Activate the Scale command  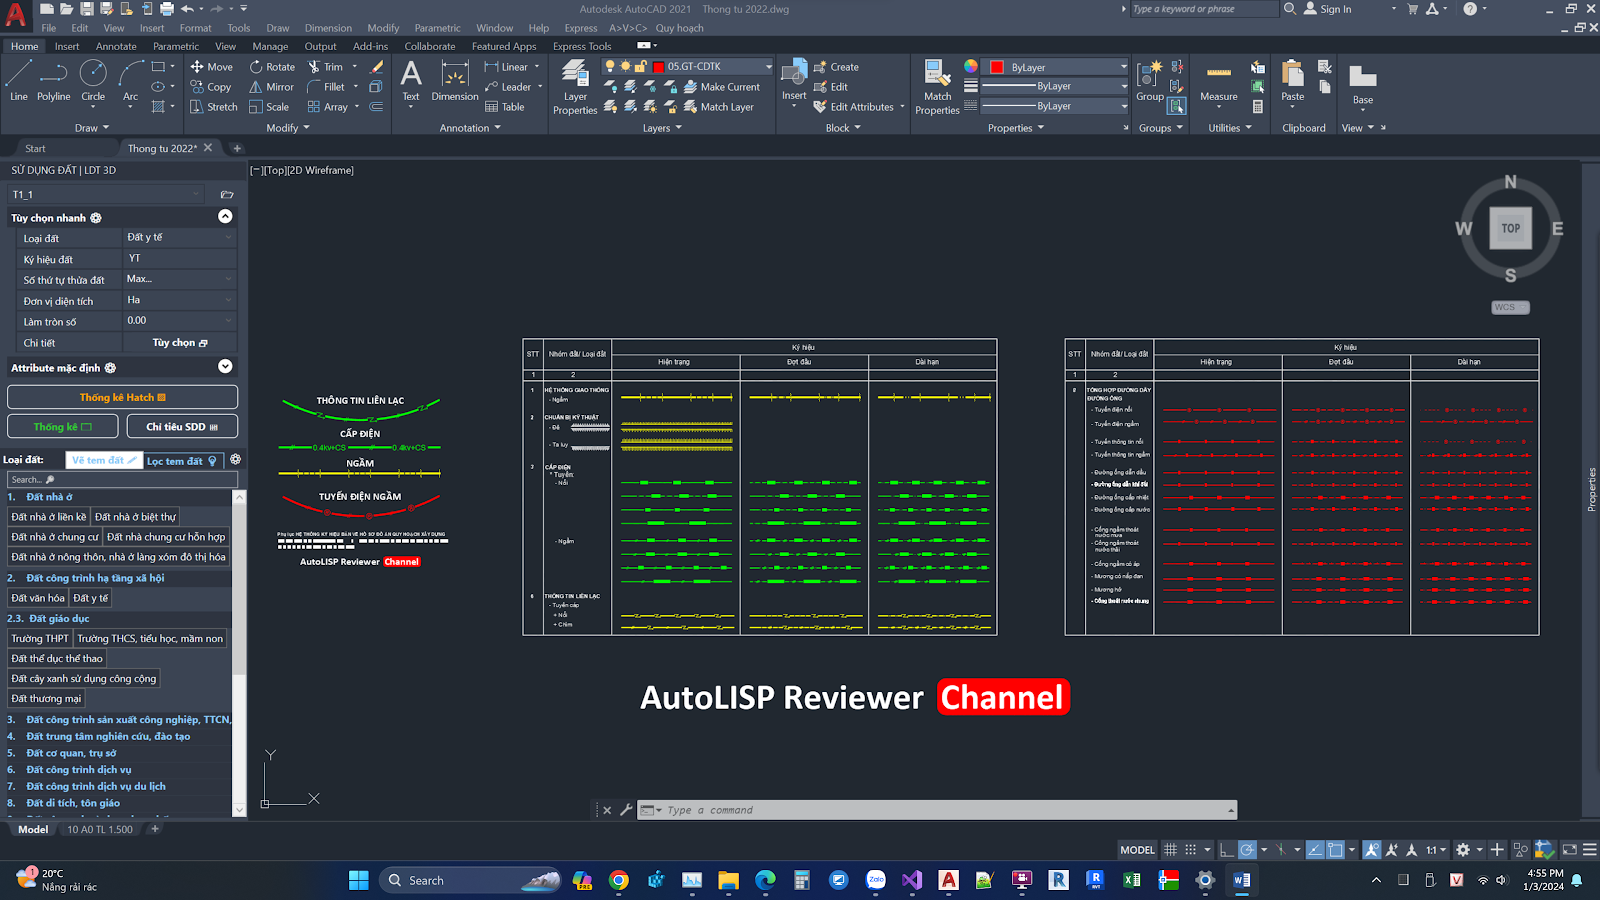click(269, 107)
